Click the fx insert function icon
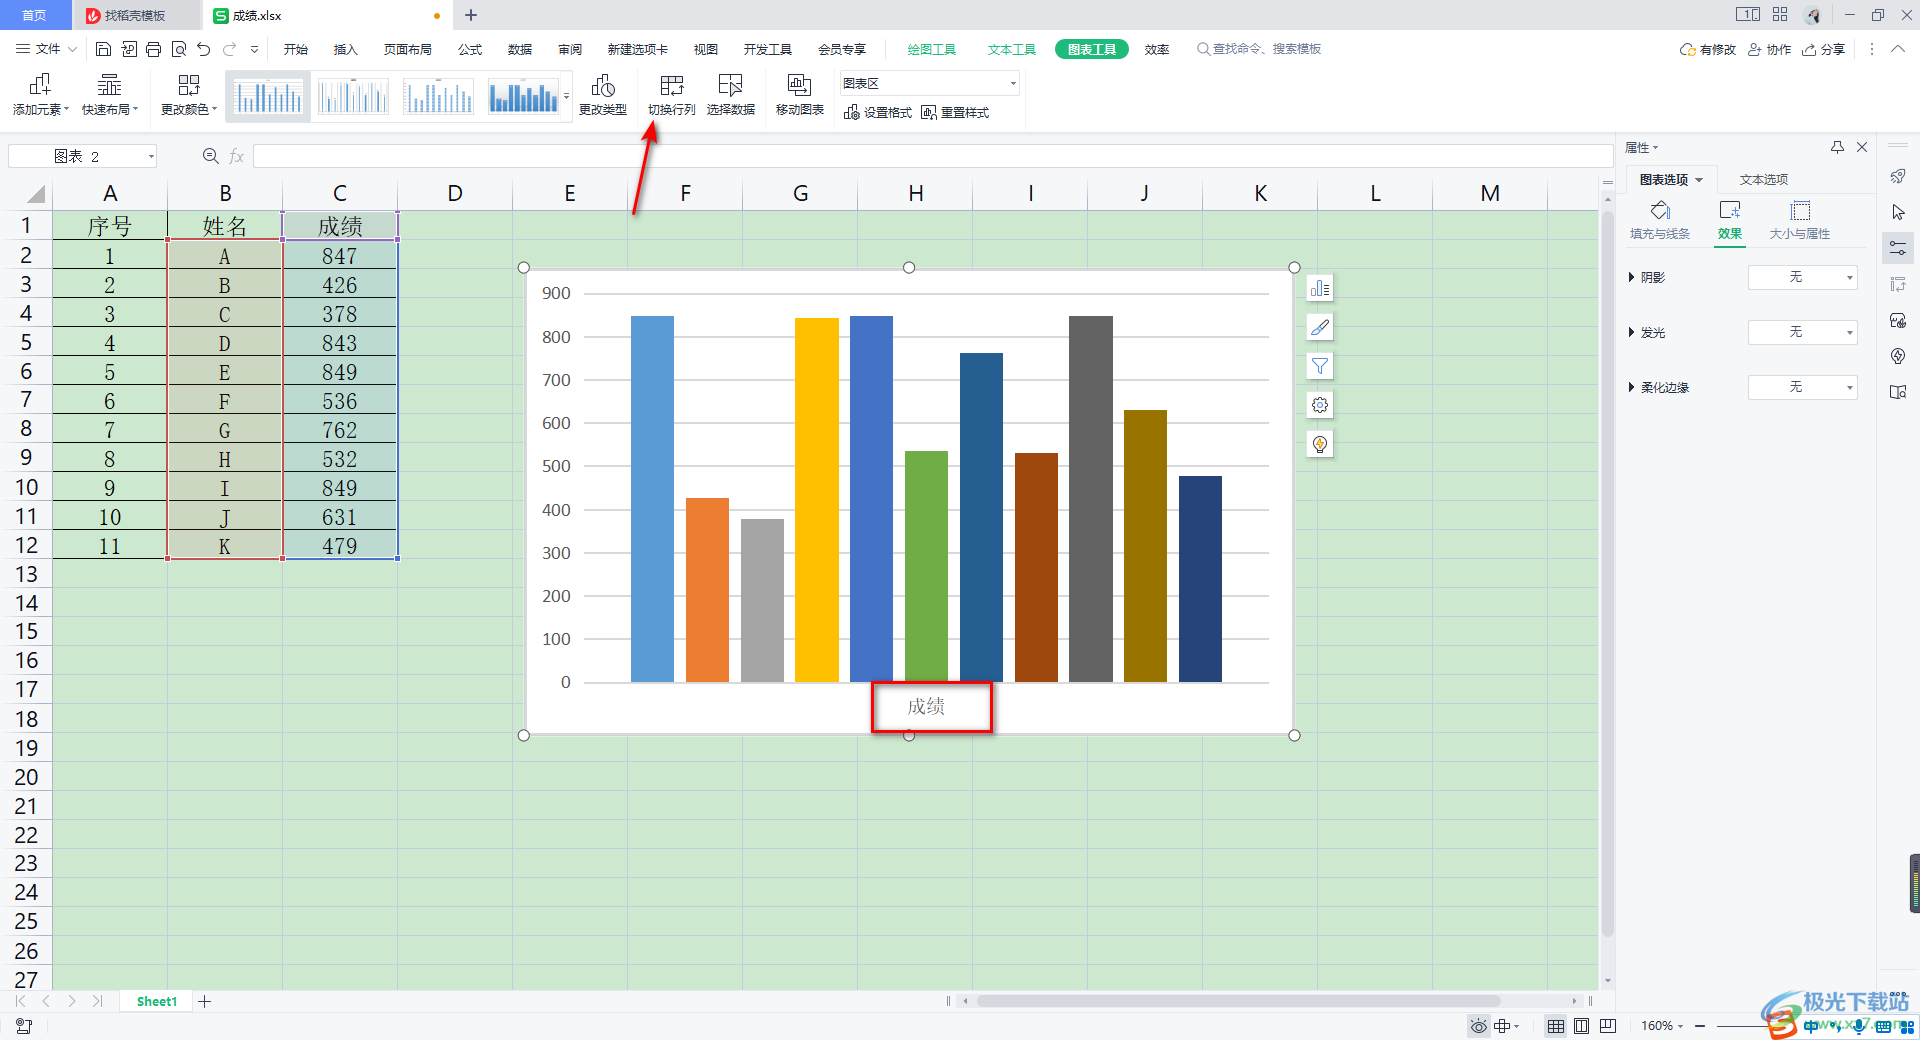Viewport: 1920px width, 1040px height. coord(237,156)
